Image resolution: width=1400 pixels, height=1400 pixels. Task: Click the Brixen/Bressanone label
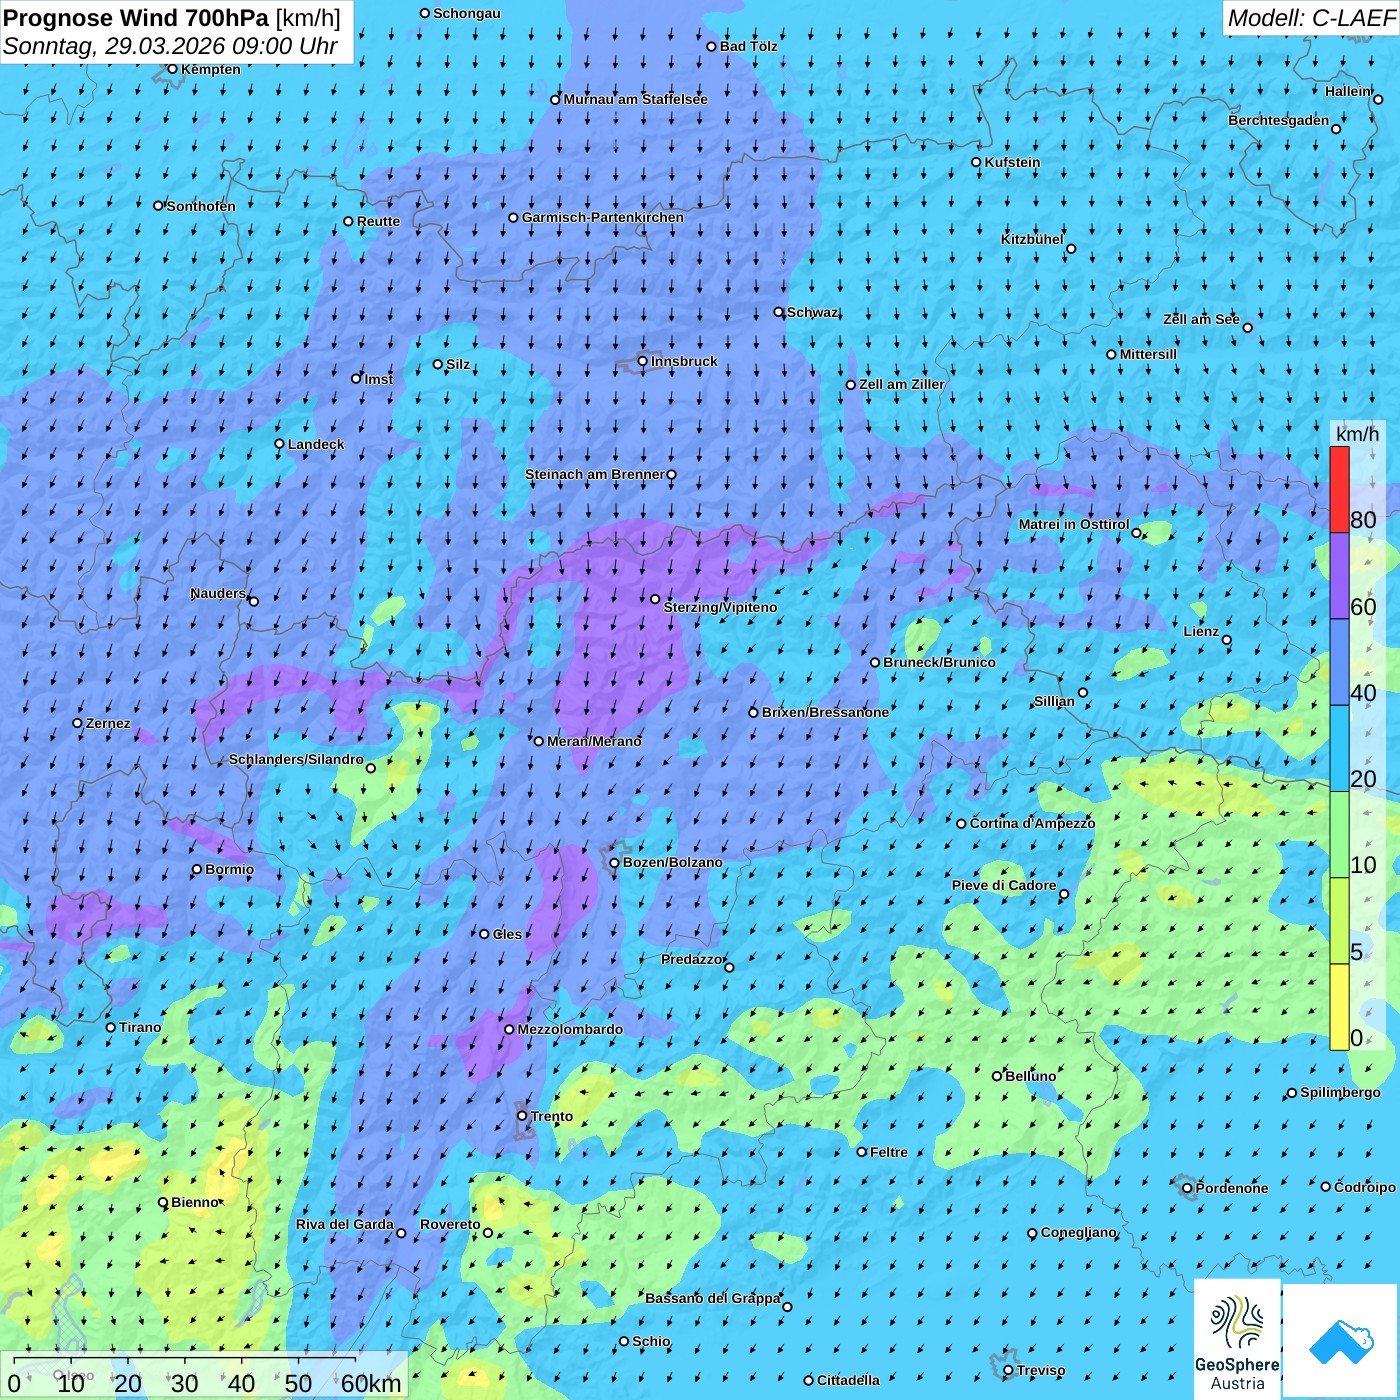tap(825, 712)
